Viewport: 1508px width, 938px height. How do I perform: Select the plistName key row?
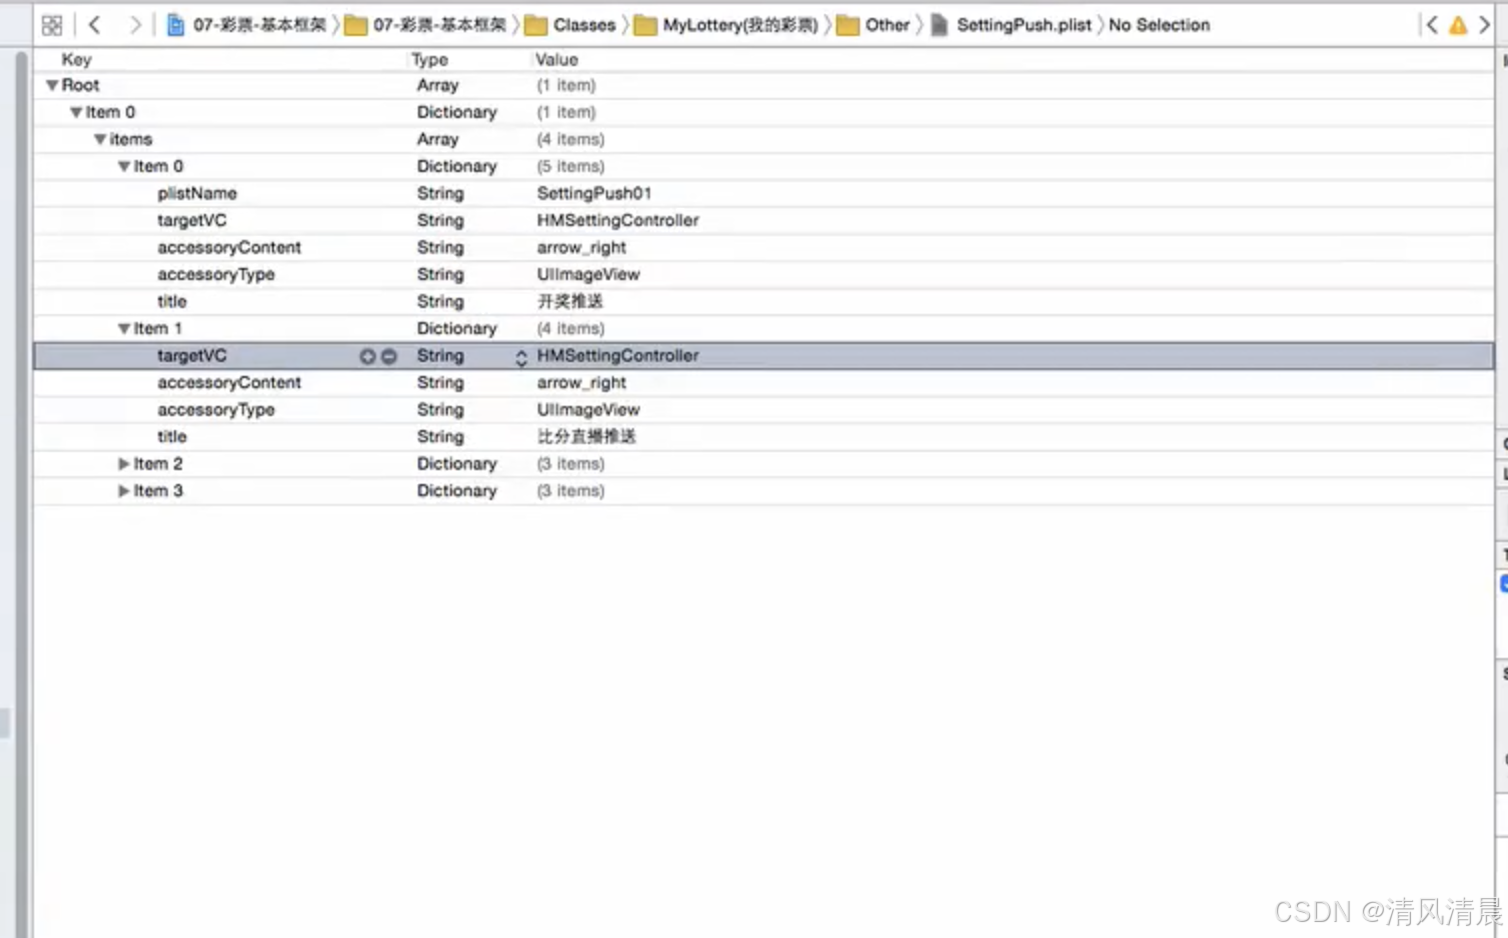197,194
